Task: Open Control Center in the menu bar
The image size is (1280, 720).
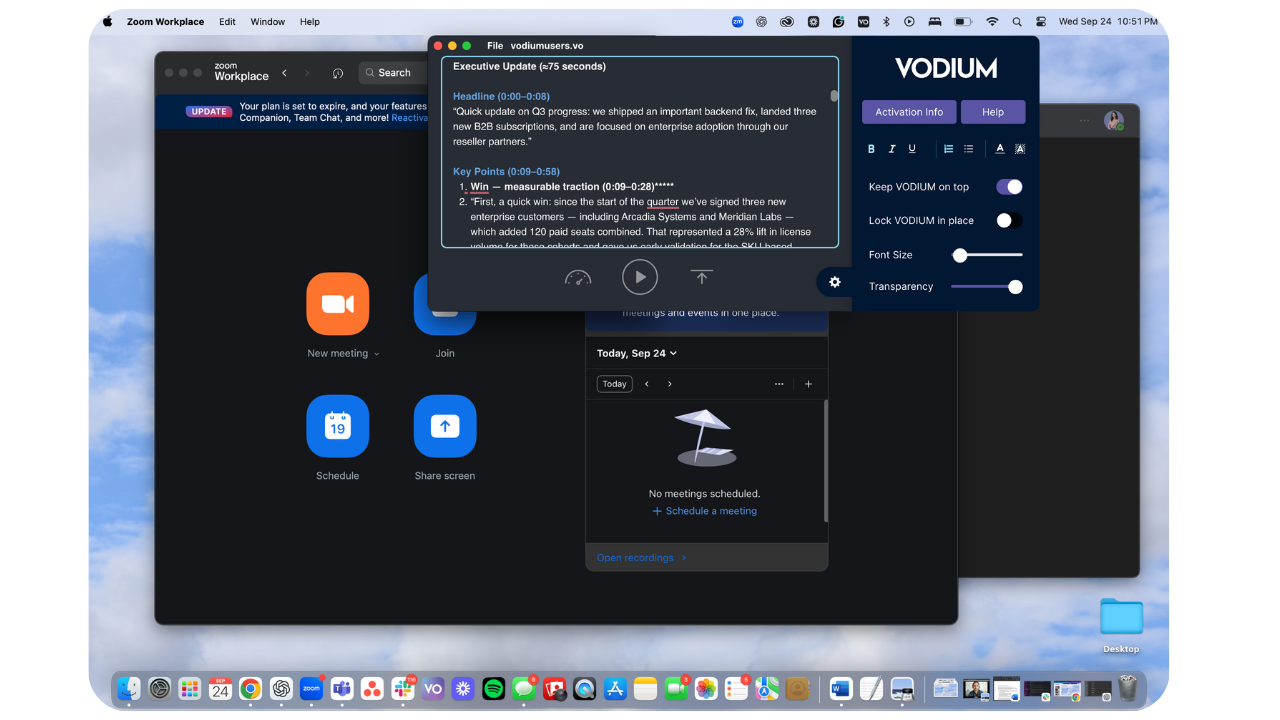Action: click(1041, 21)
